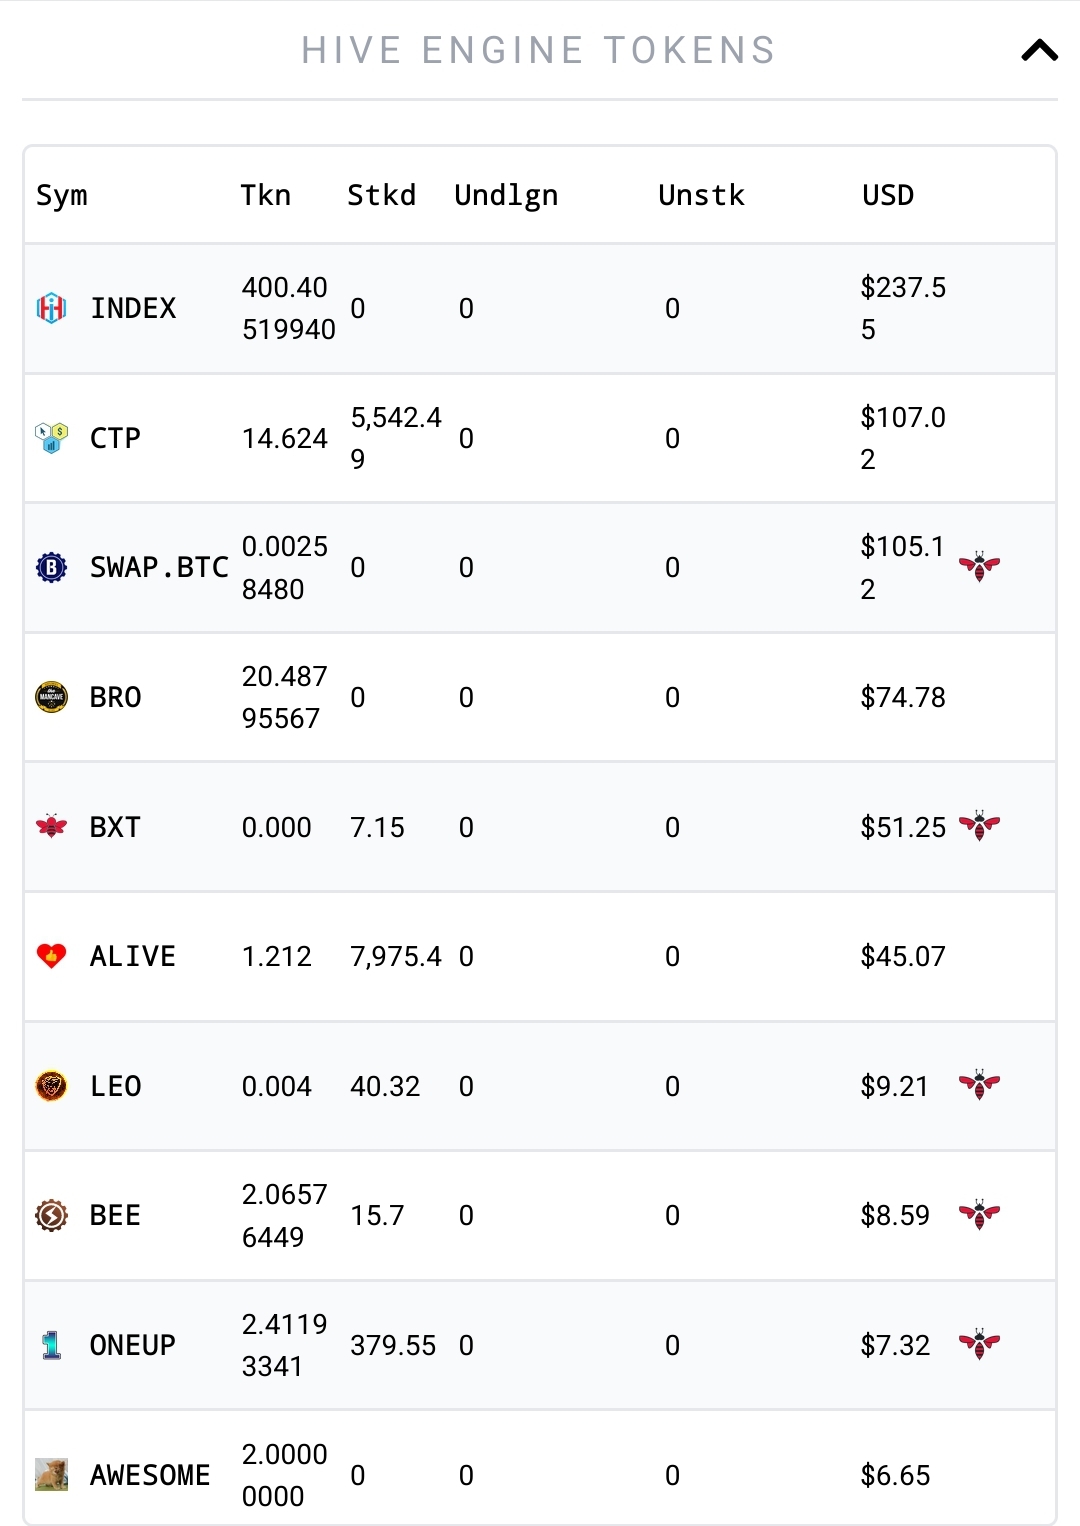The image size is (1080, 1526).
Task: Click the red bee icon in the ONEUP row
Action: tap(979, 1345)
